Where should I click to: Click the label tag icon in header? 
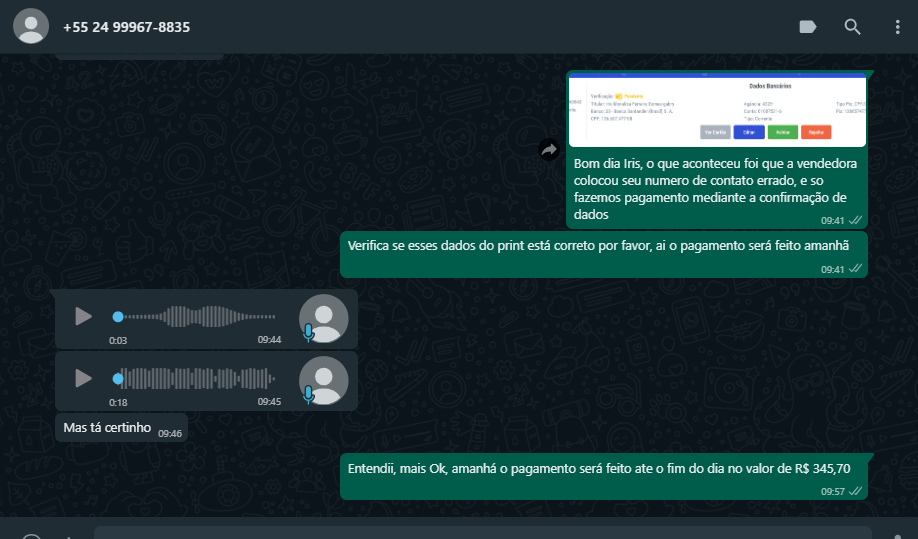808,27
